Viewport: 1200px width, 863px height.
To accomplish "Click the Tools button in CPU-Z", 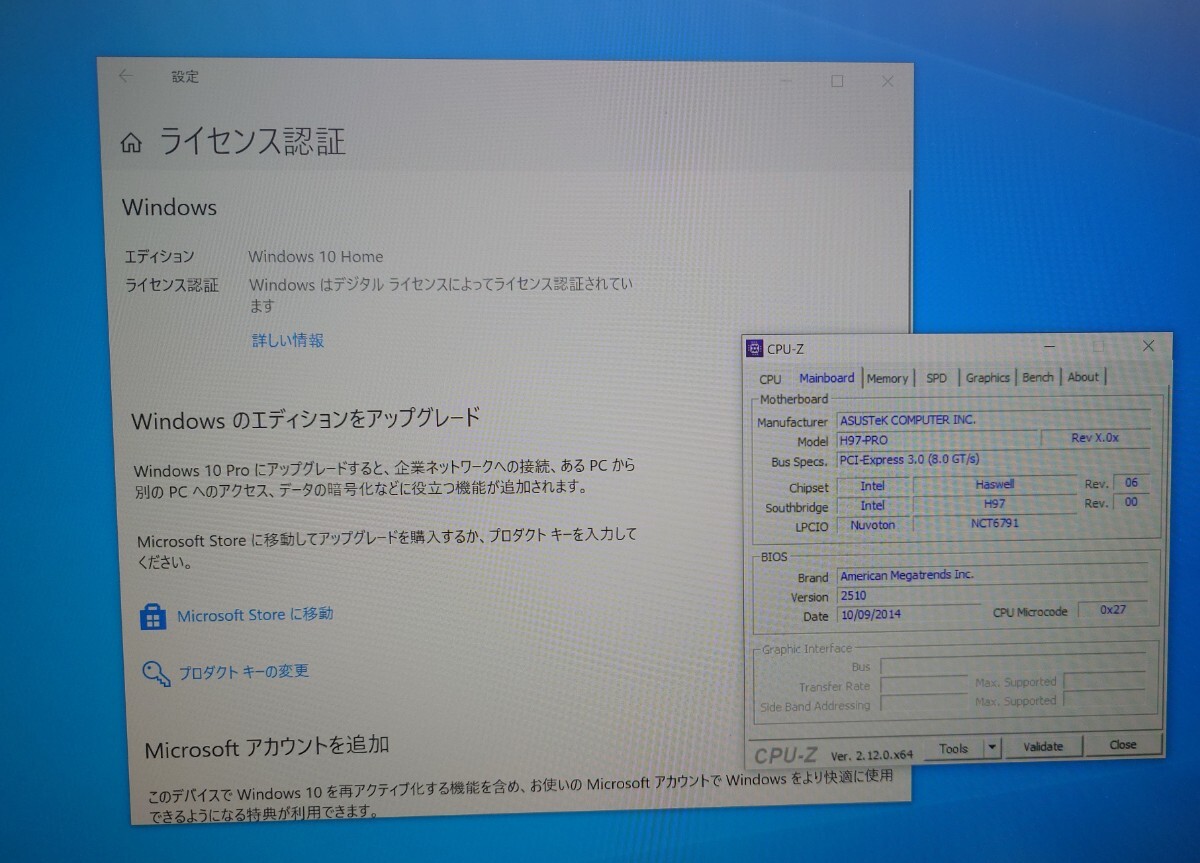I will (953, 748).
